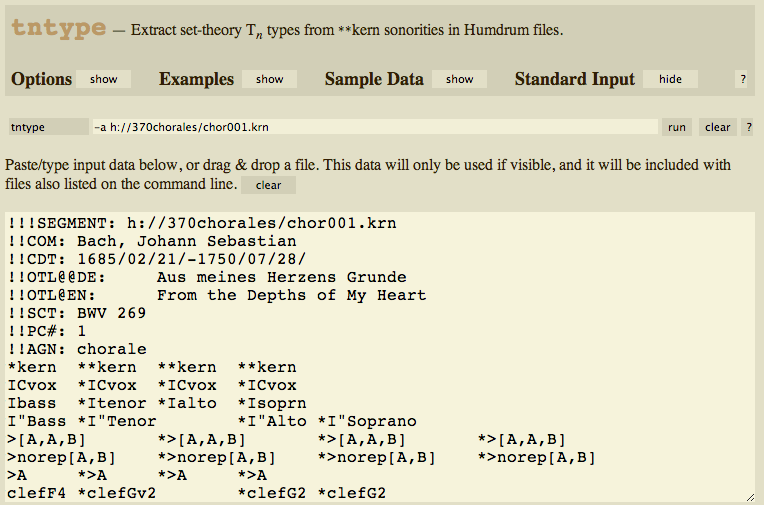Hide the Standard Input section
Viewport: 764px width, 505px height.
670,79
